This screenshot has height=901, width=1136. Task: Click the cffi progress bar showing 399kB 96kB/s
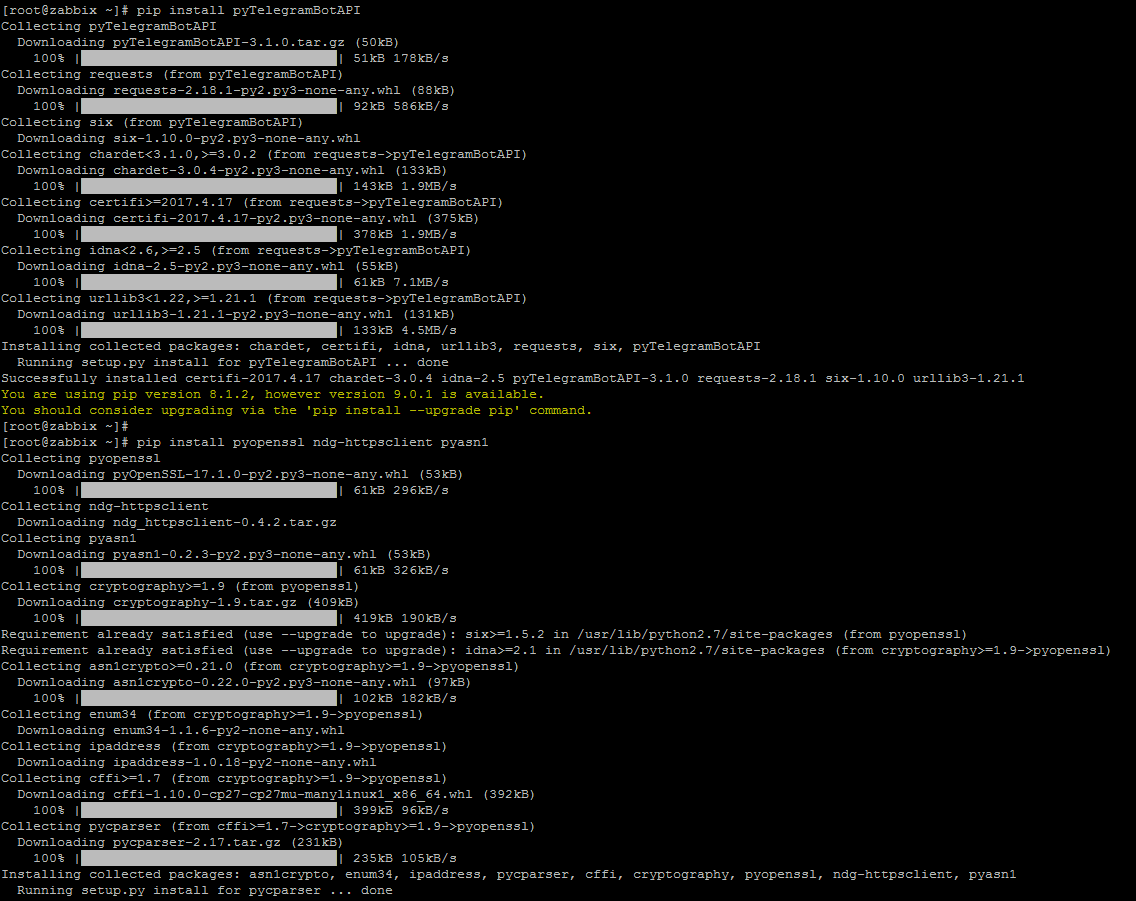209,810
